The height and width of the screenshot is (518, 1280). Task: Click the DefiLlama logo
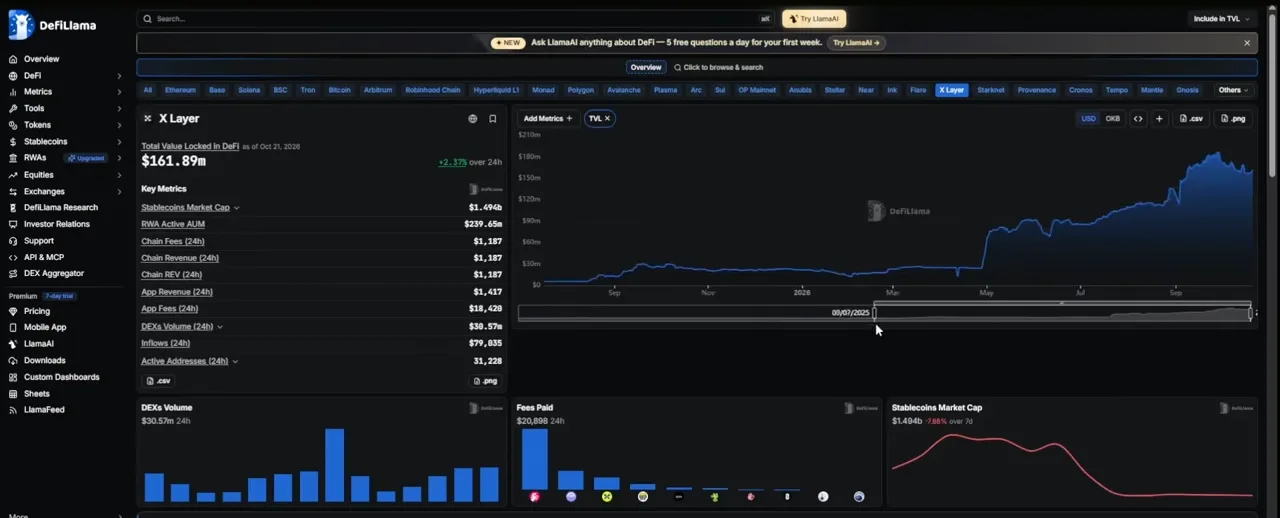click(52, 24)
